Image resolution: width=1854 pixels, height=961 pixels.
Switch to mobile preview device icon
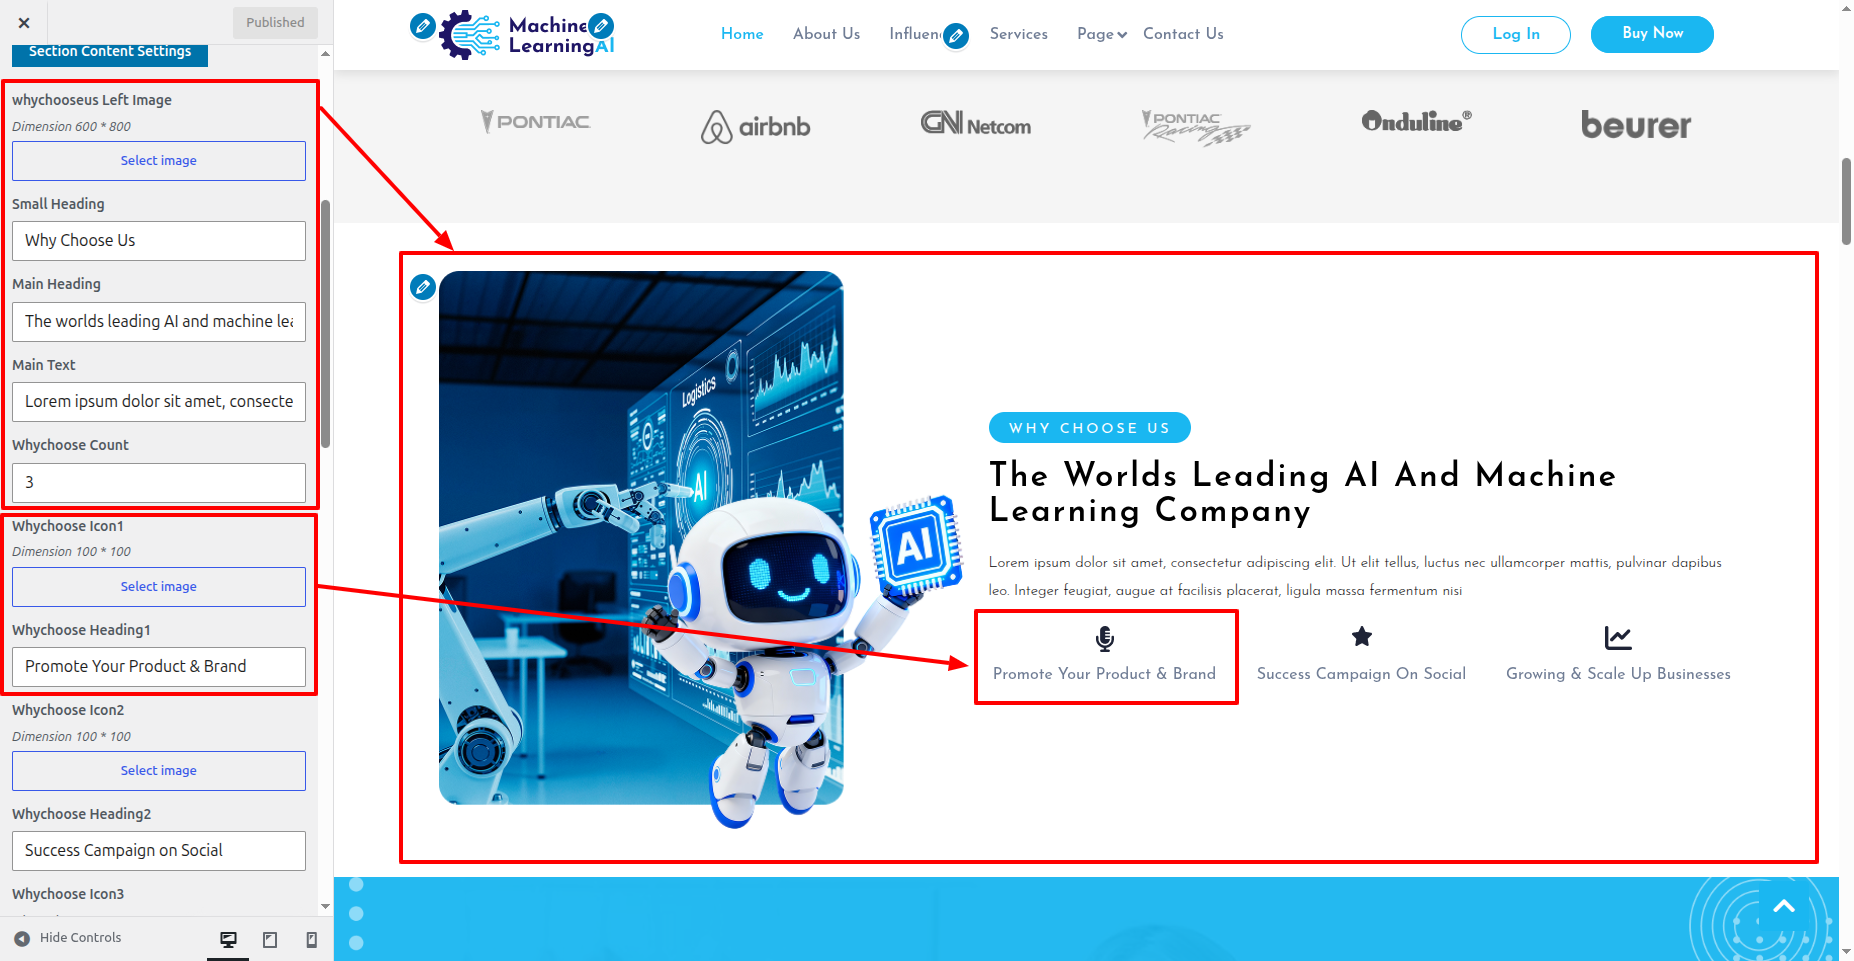coord(312,939)
